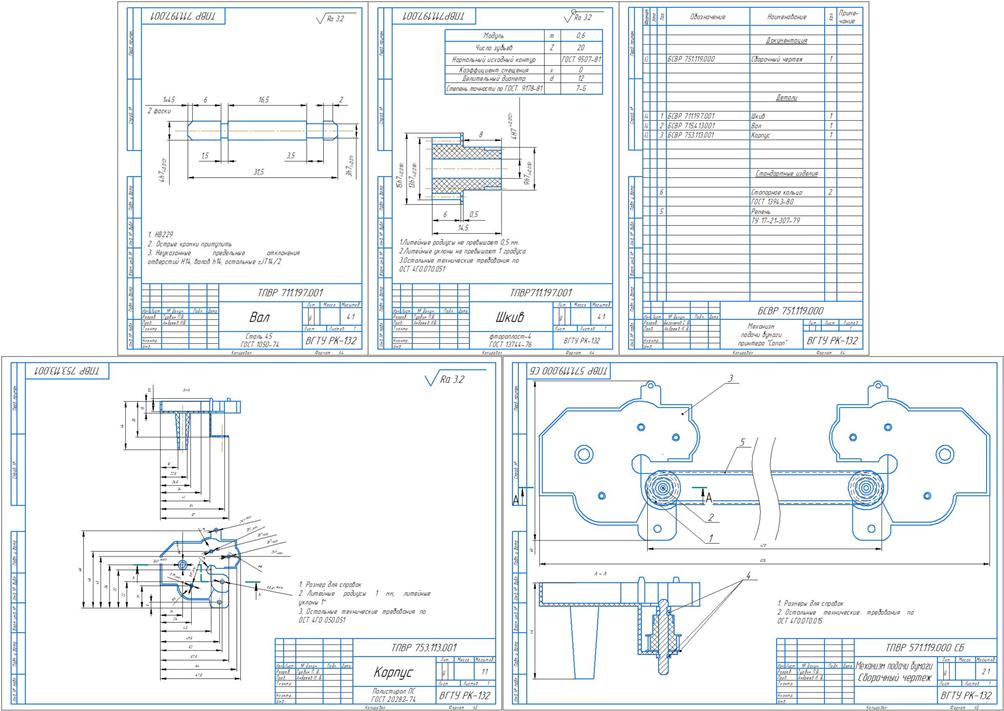Click '1. HB229' note on the Вал drawing

(x=160, y=235)
